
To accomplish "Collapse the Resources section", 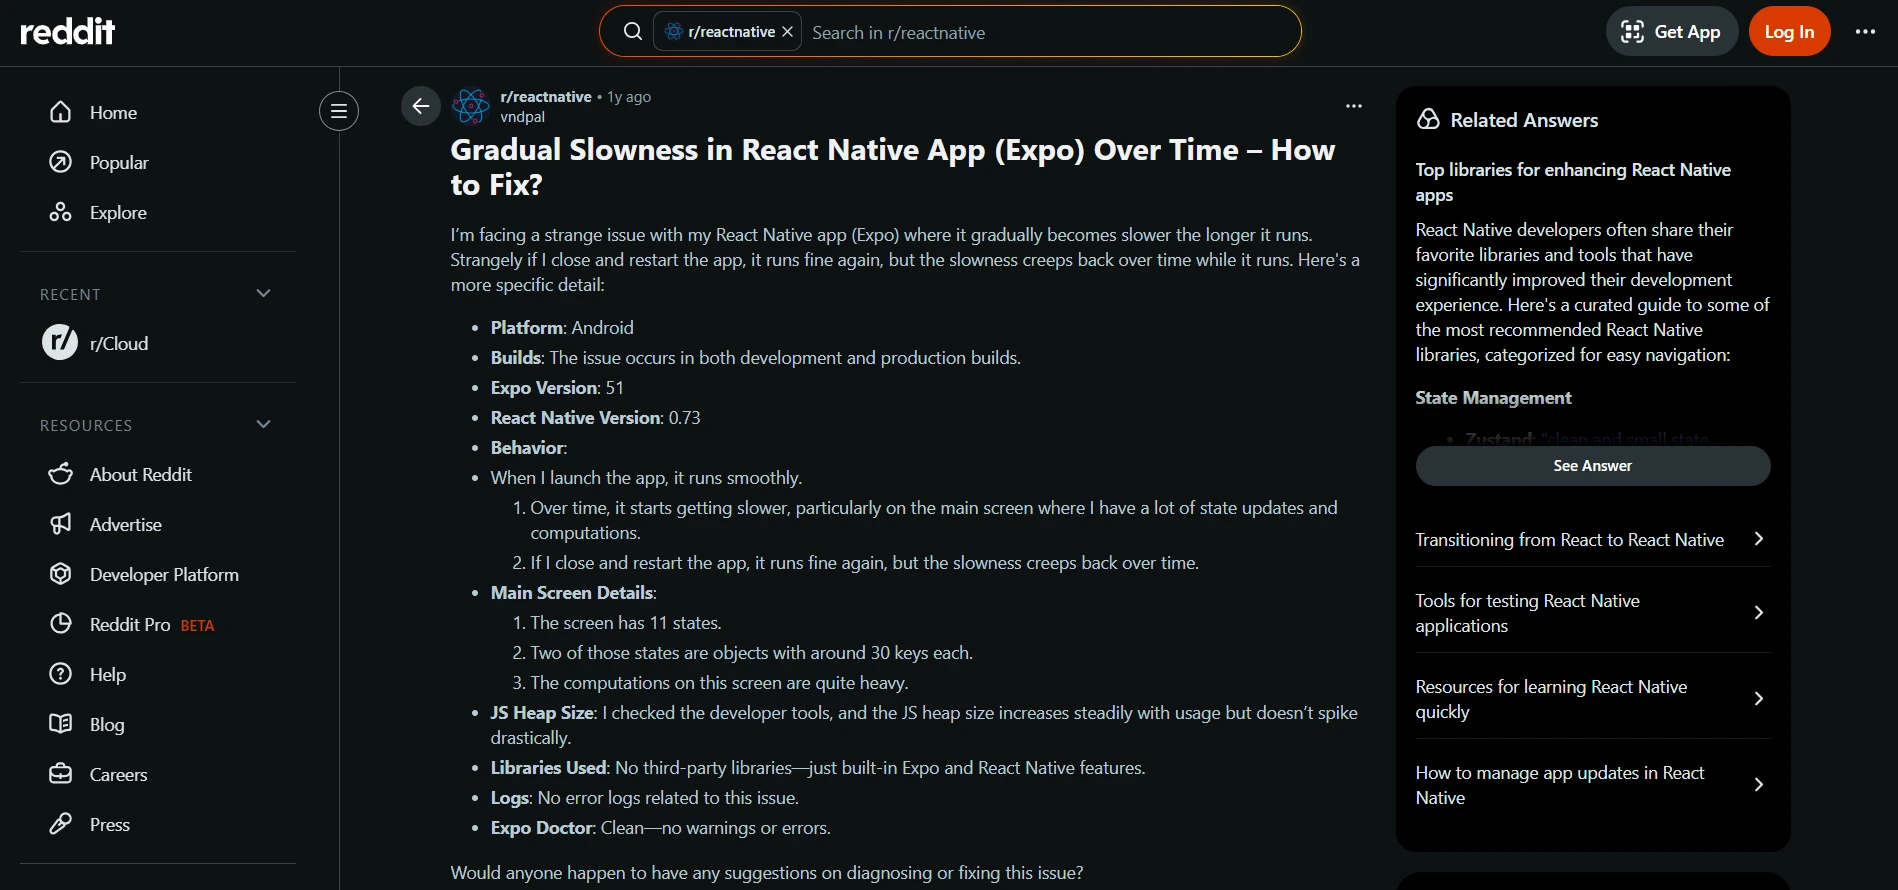I will click(x=263, y=425).
